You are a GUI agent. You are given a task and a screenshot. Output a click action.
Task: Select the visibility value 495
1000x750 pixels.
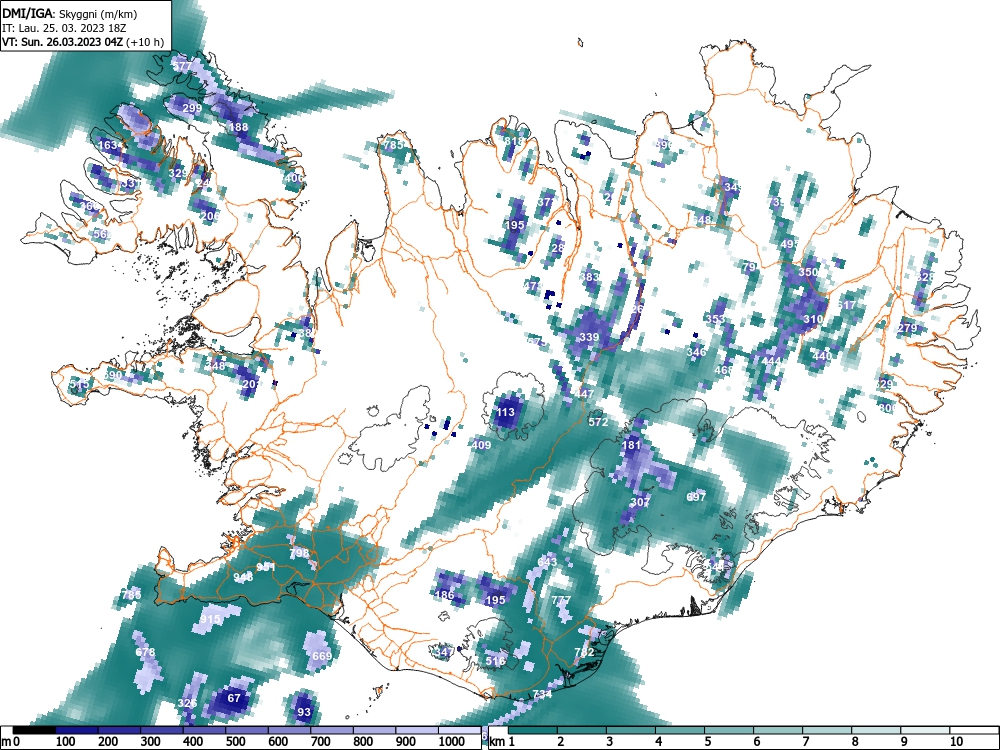pos(790,244)
